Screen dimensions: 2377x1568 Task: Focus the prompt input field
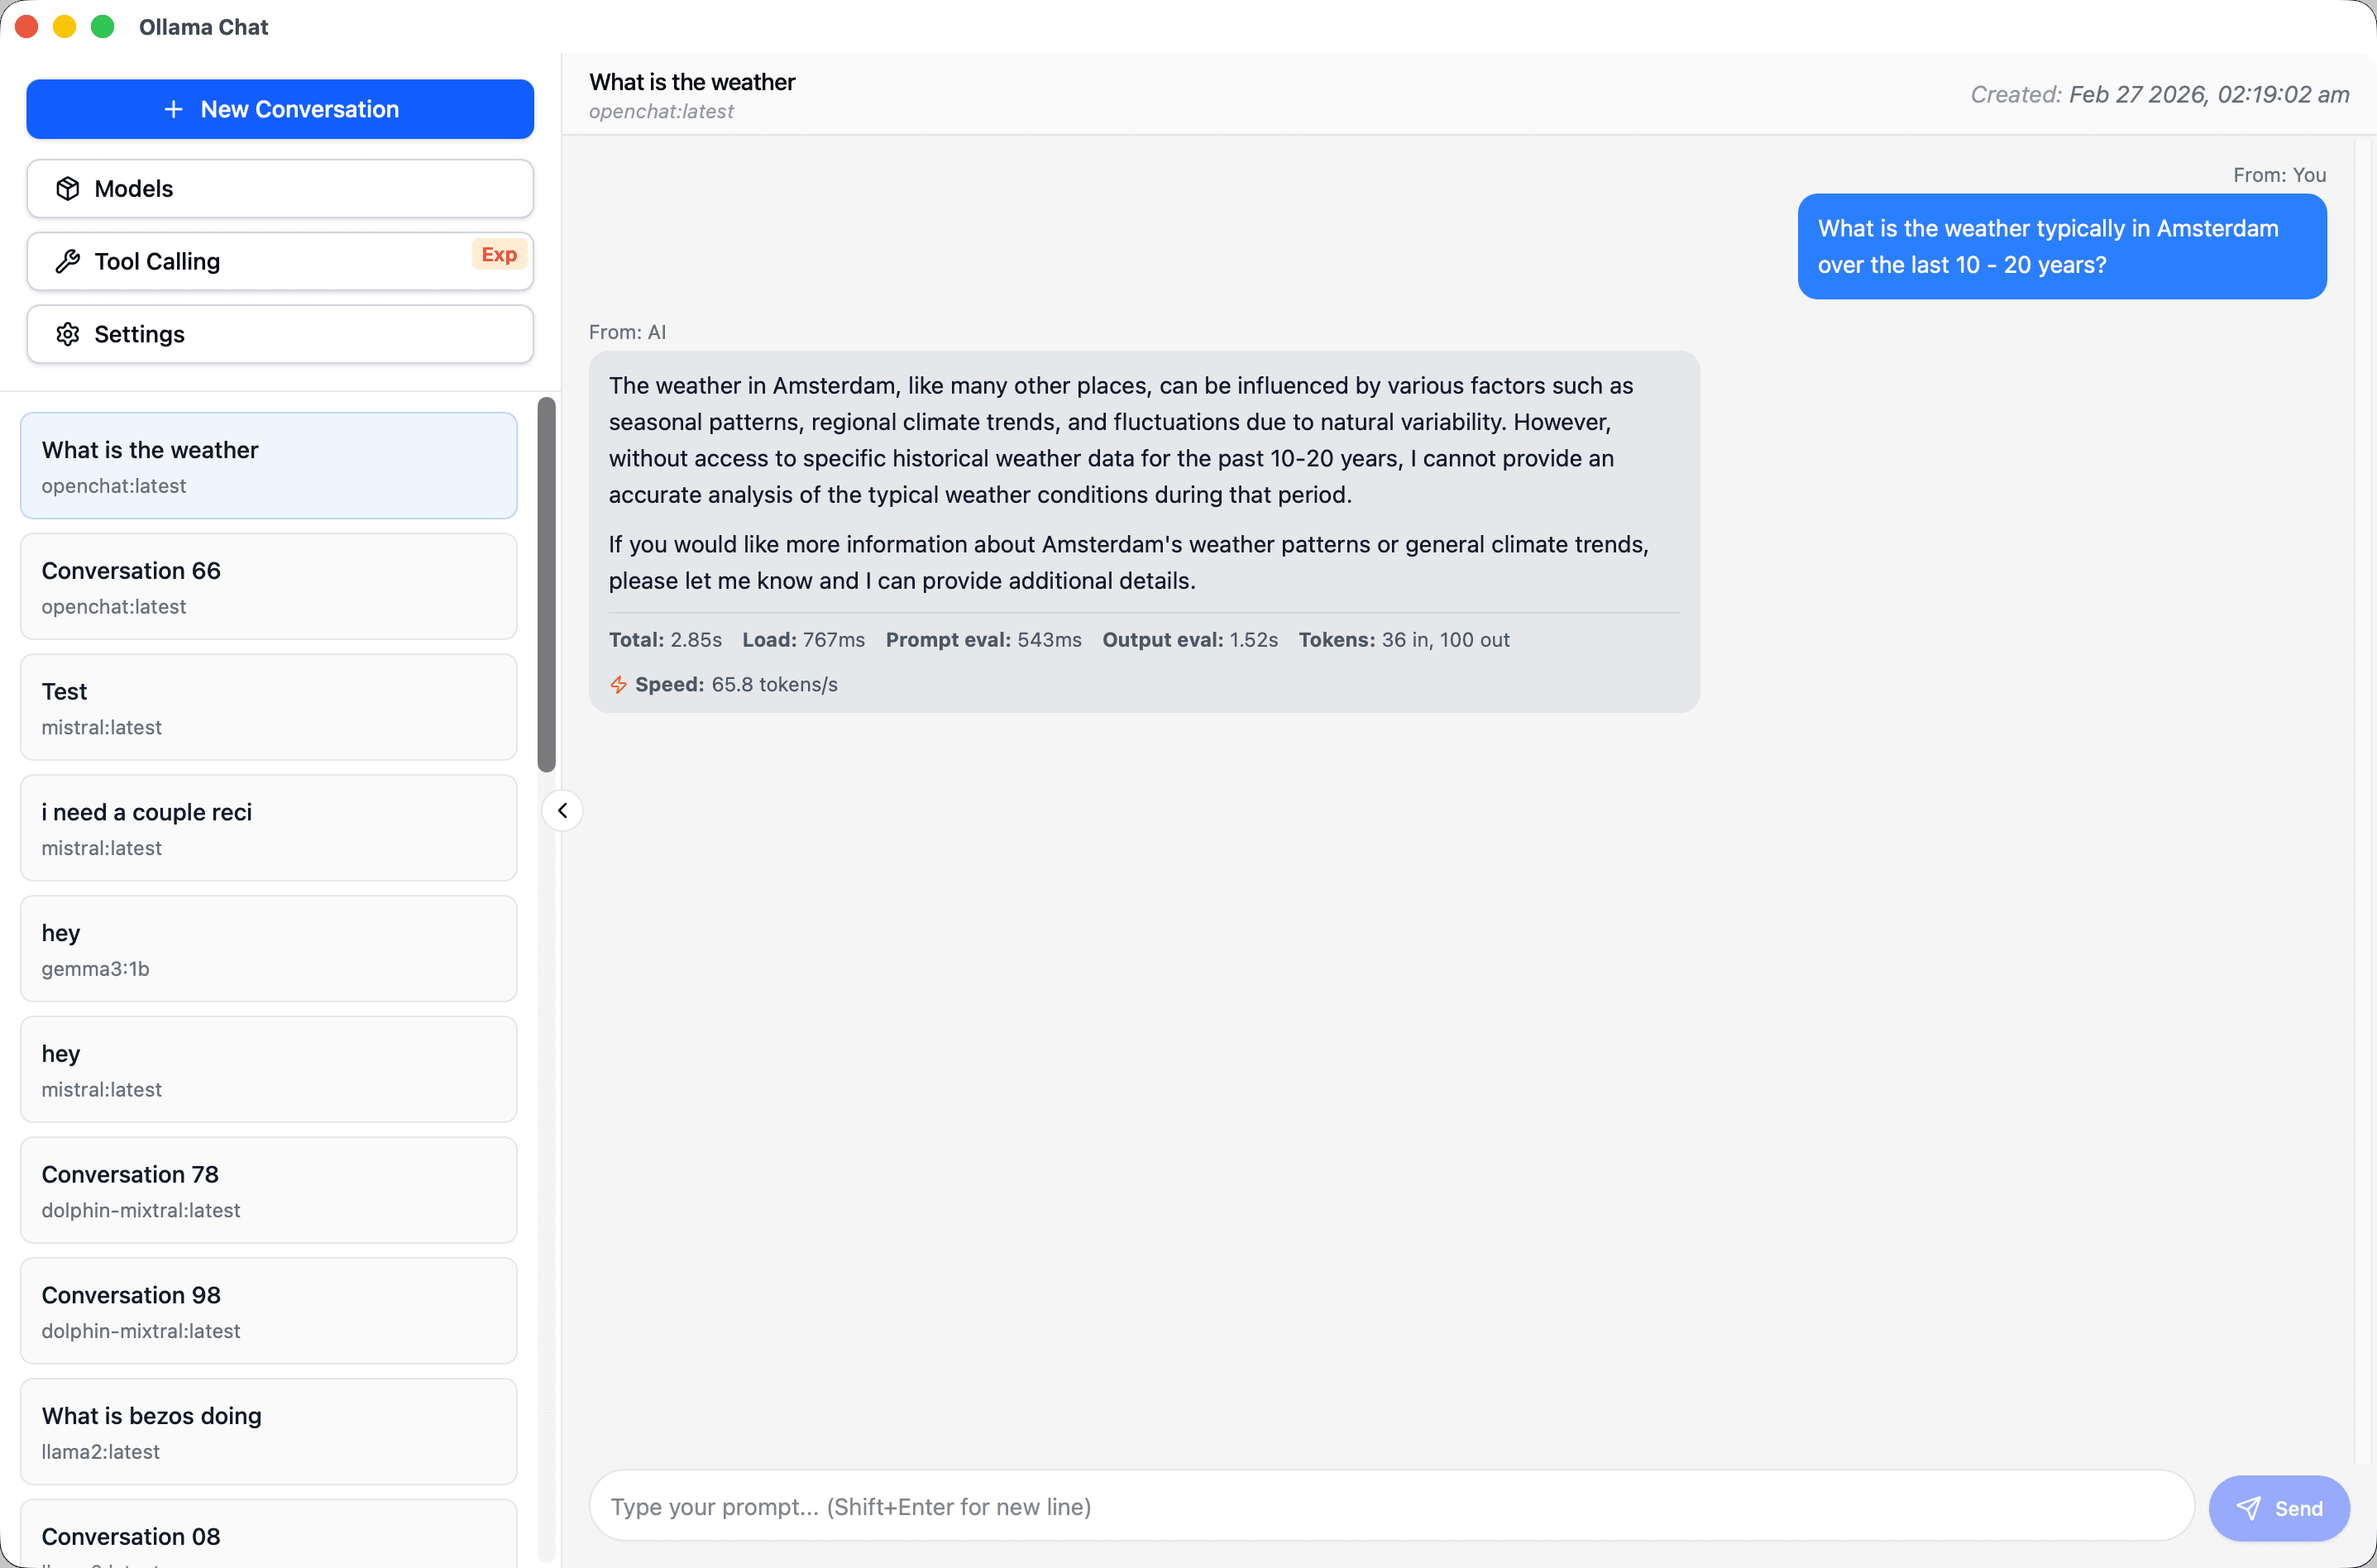point(1390,1506)
